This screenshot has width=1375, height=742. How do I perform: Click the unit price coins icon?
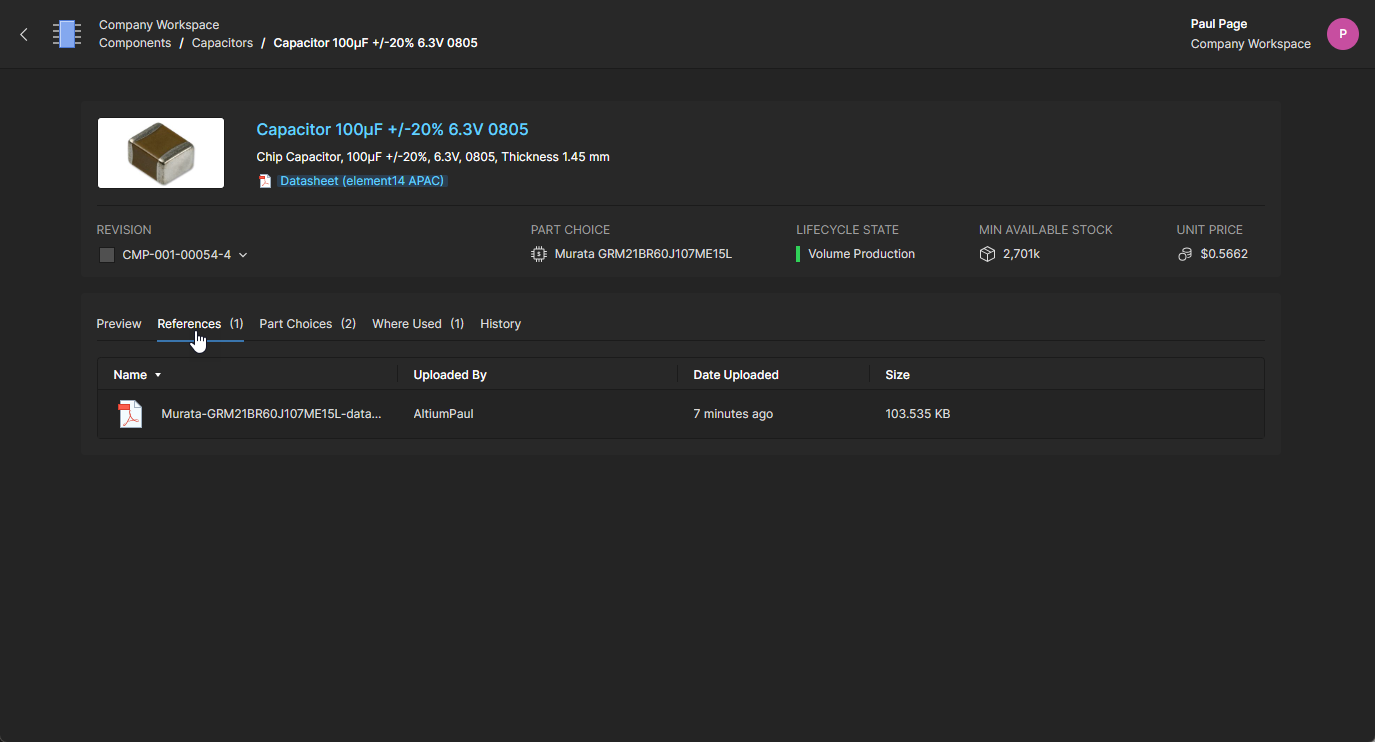[x=1185, y=254]
